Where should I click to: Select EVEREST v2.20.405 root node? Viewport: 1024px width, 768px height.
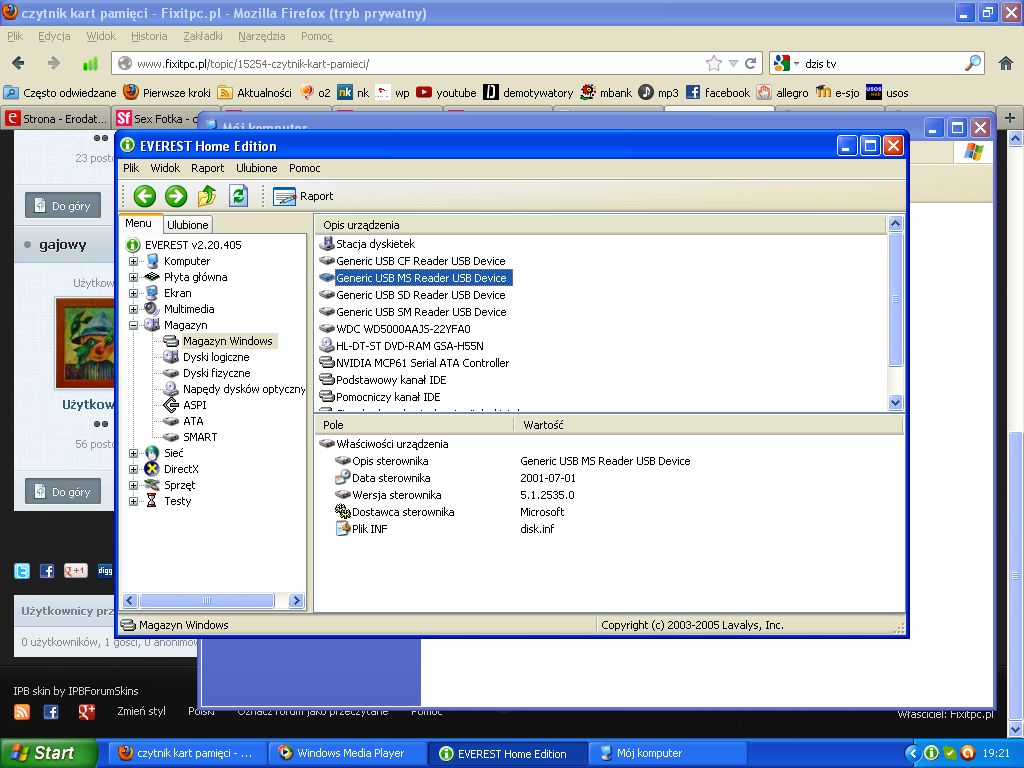click(193, 245)
